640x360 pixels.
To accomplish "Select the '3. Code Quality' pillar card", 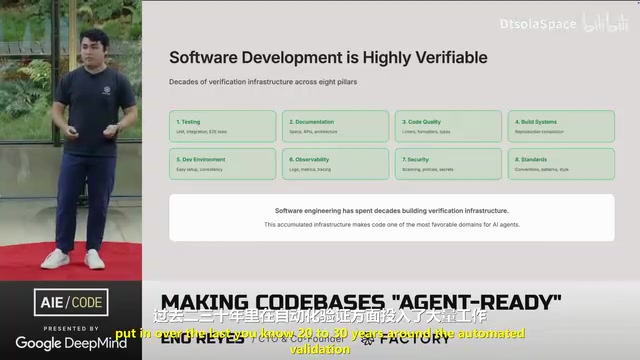I will point(448,126).
